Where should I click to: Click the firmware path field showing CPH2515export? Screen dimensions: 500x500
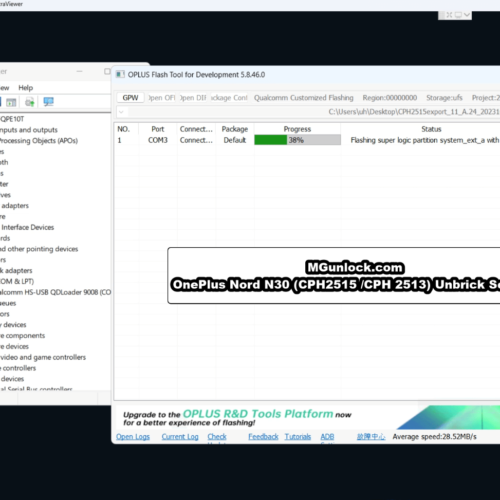coord(314,112)
